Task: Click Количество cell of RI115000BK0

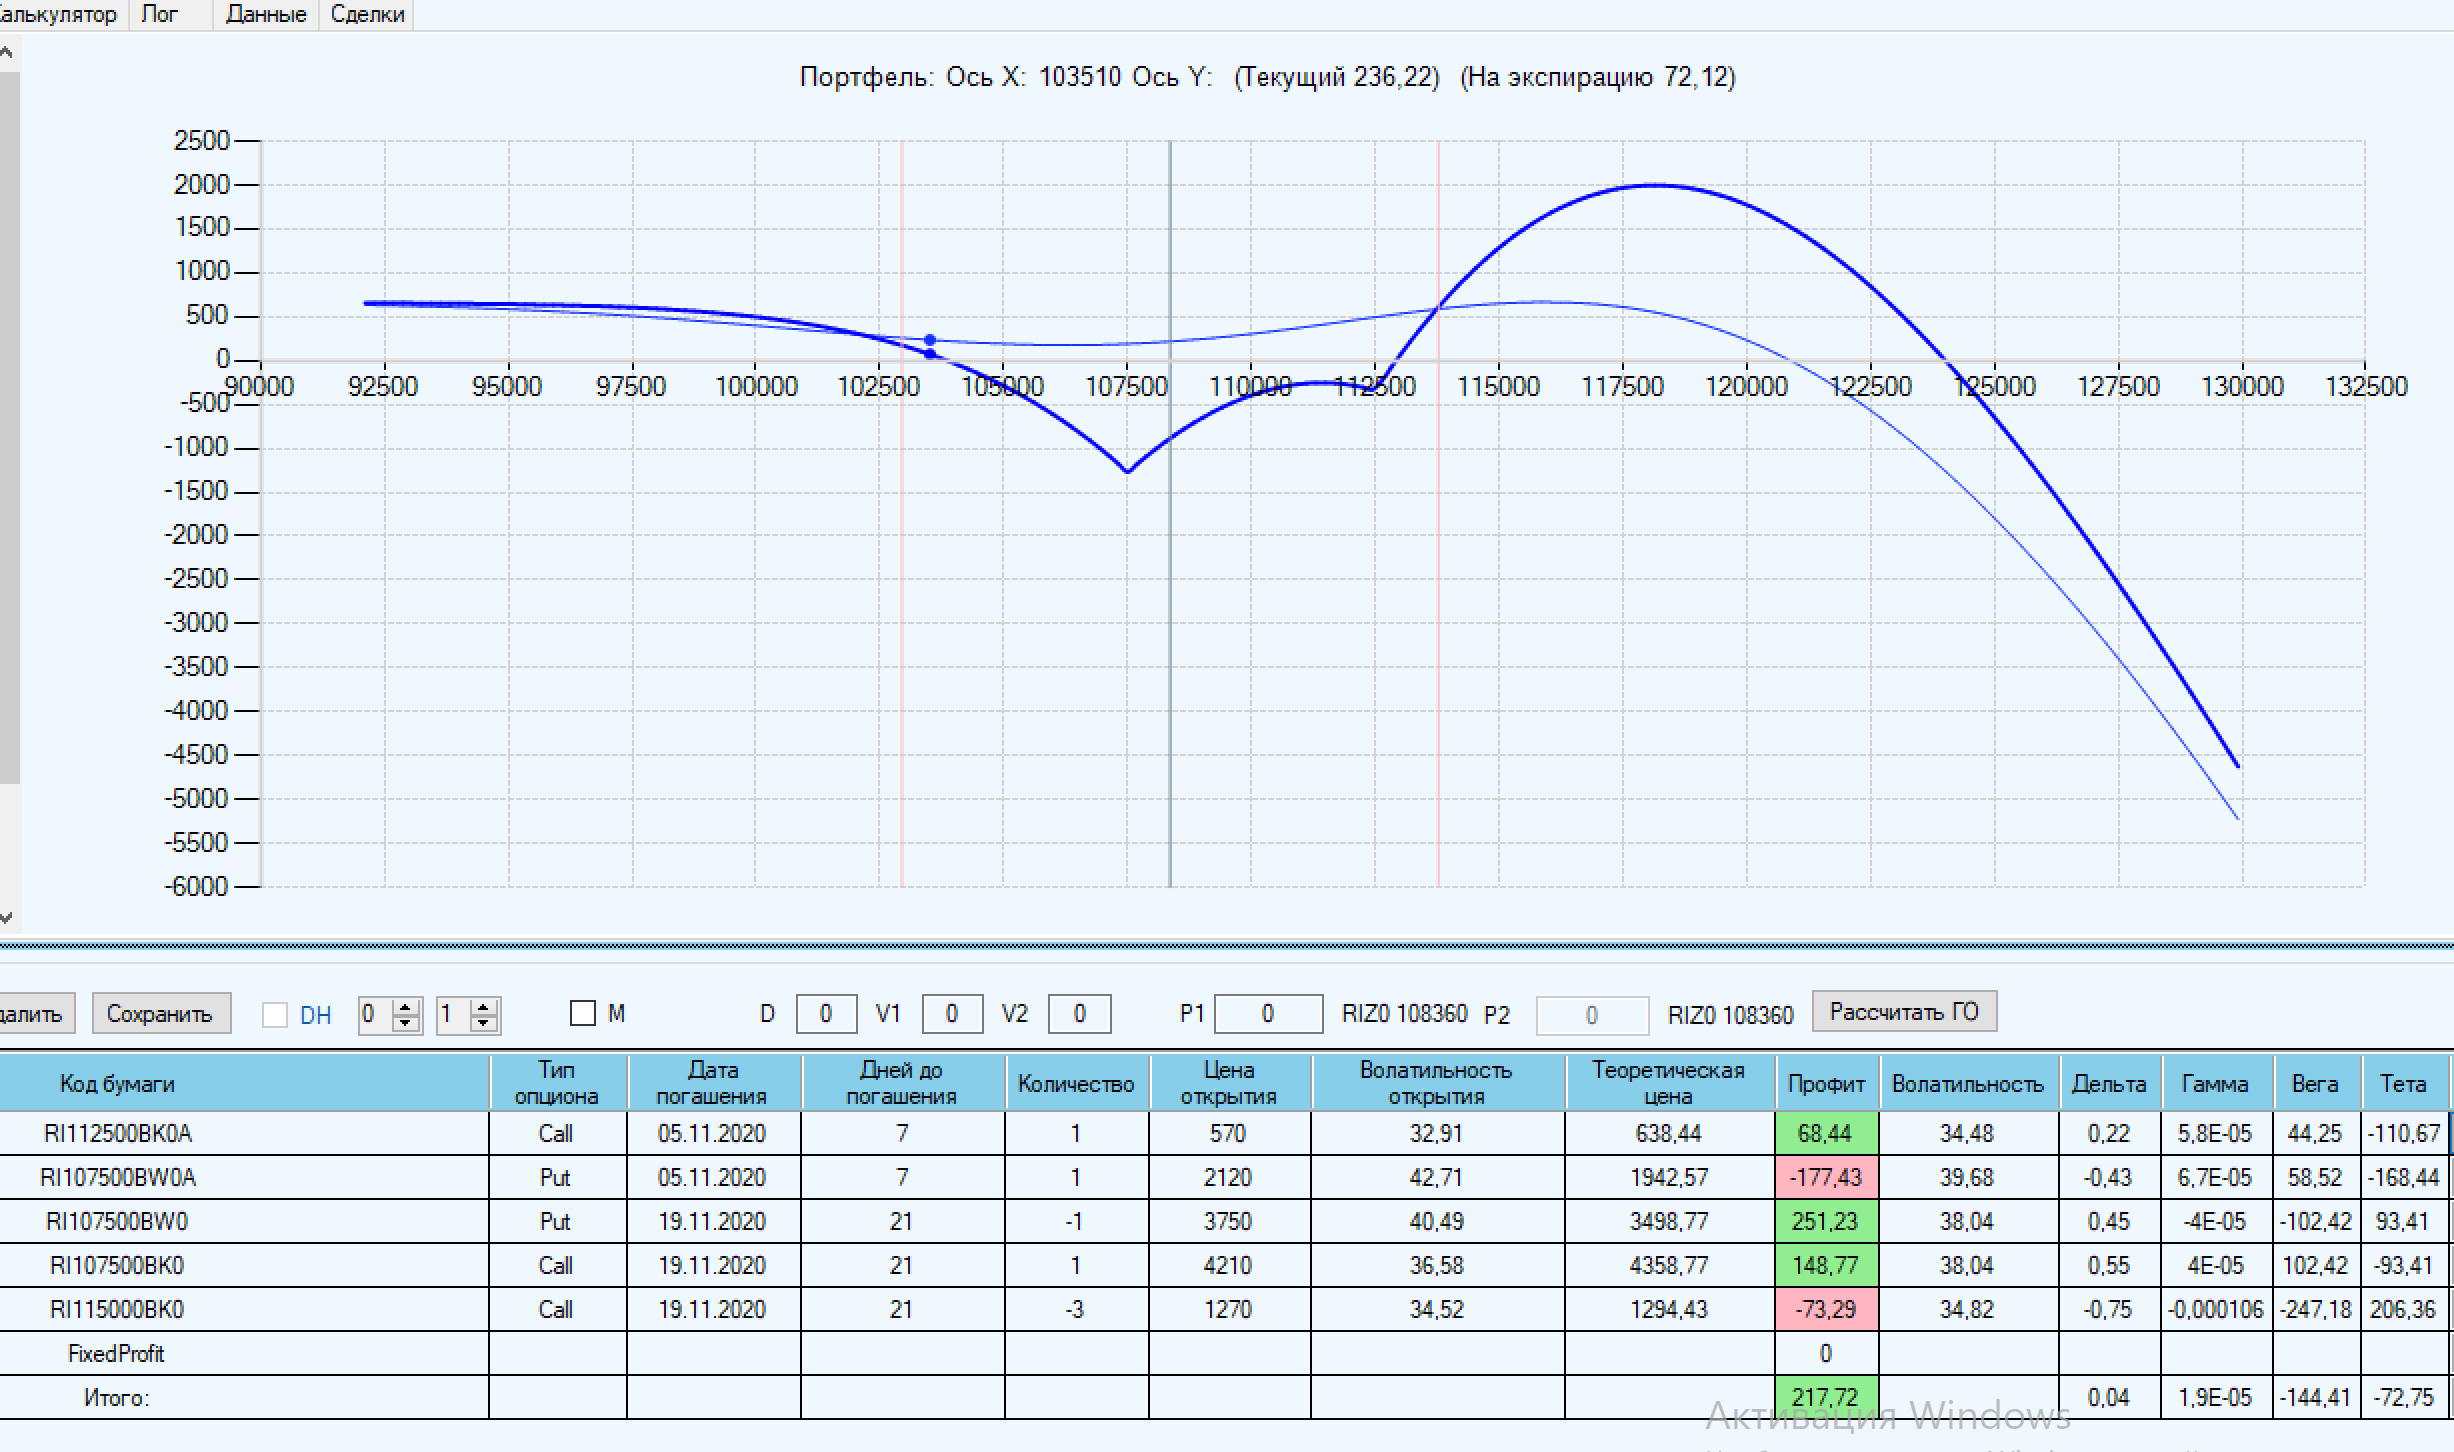Action: (1075, 1310)
